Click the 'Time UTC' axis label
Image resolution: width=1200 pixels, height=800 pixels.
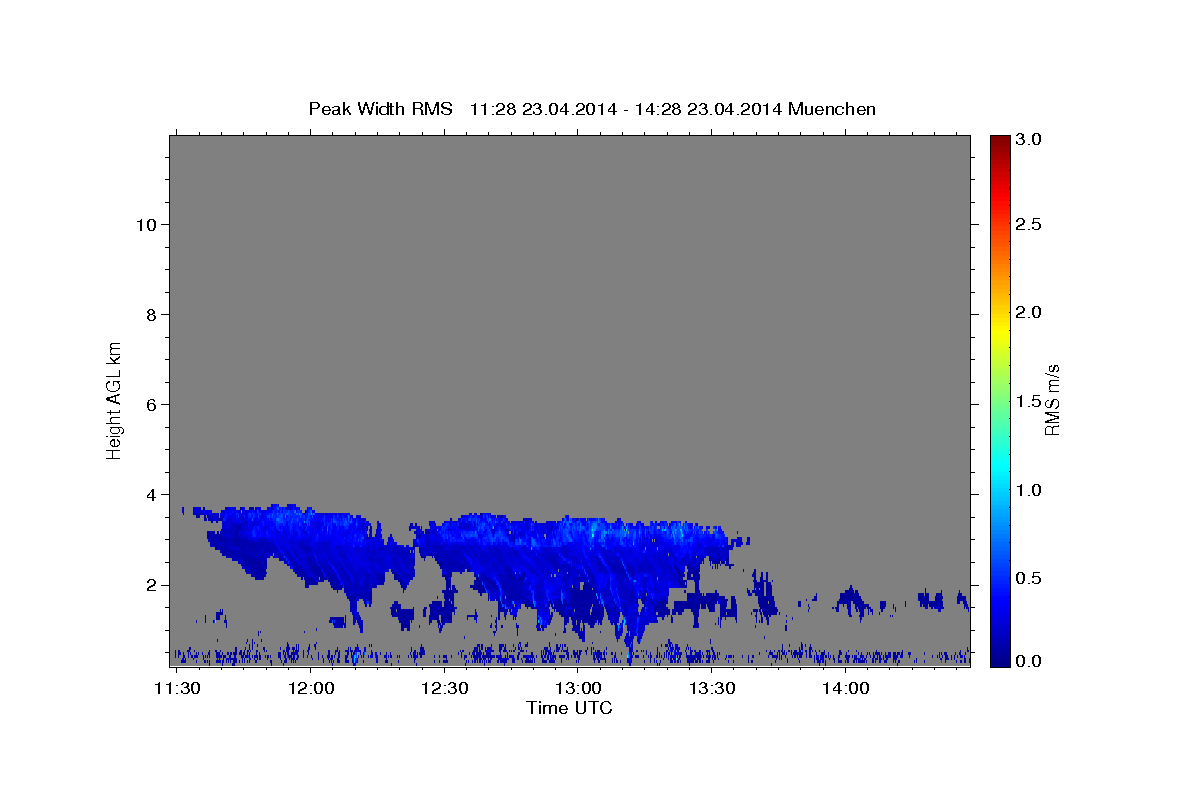[569, 708]
